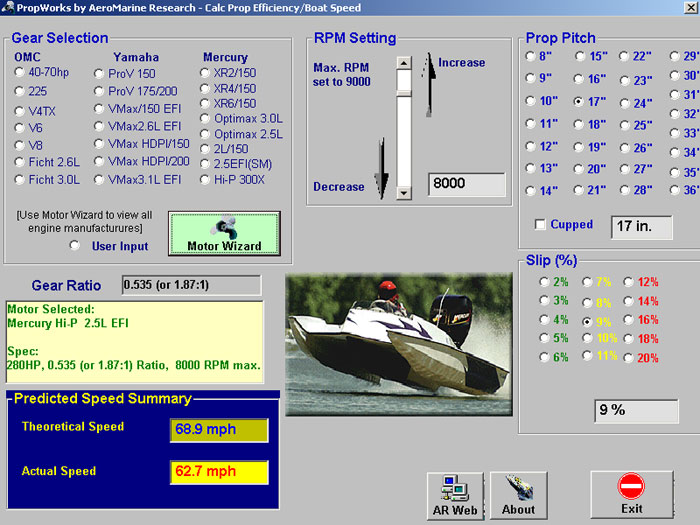Screen dimensions: 700x525
Task: Set slip to 2%
Action: click(544, 282)
